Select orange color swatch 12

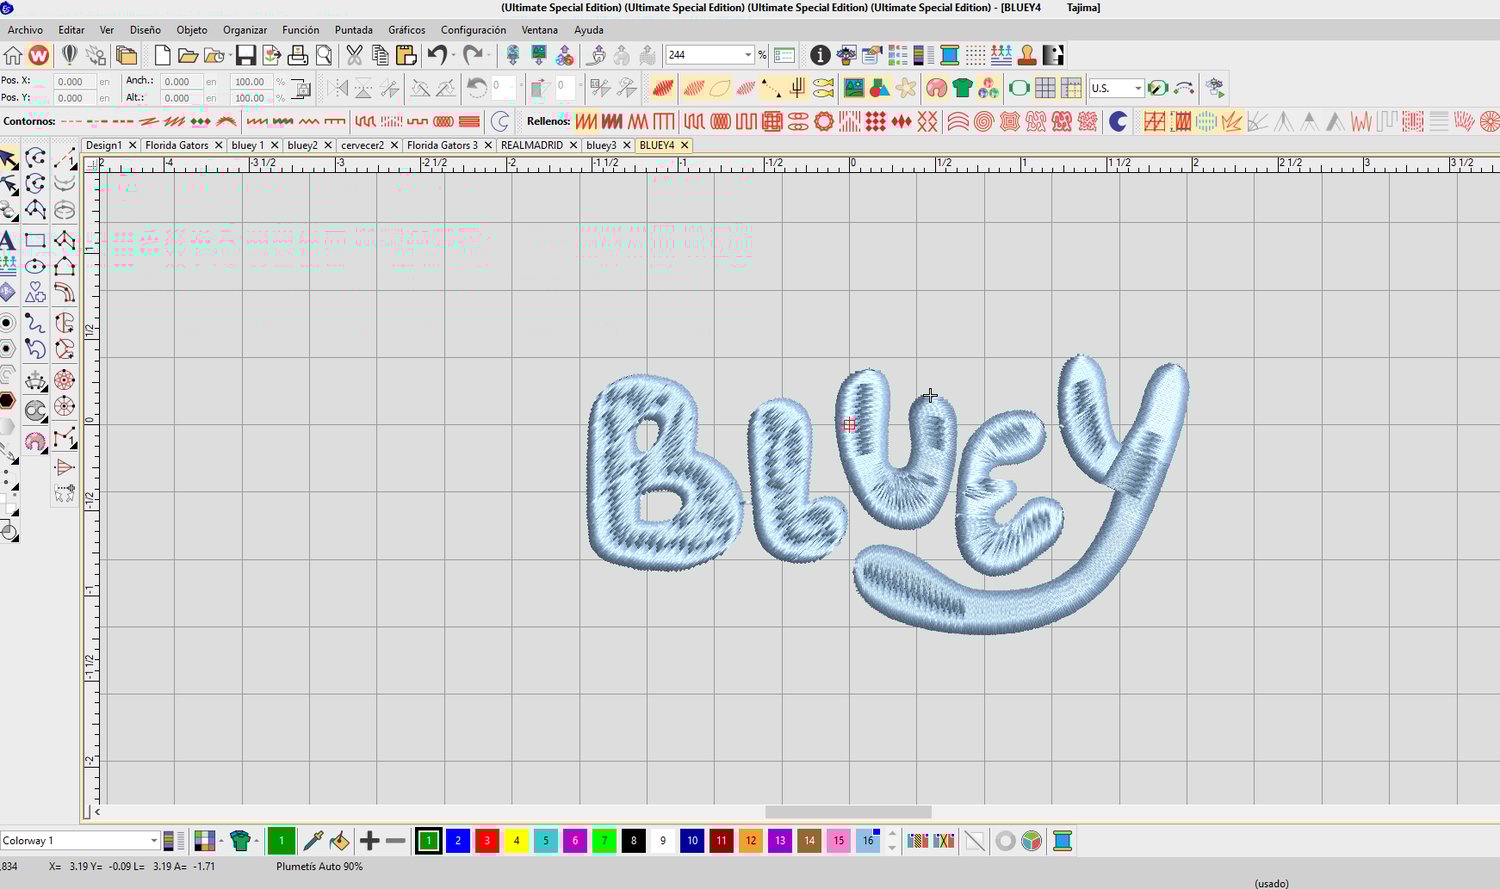(750, 841)
